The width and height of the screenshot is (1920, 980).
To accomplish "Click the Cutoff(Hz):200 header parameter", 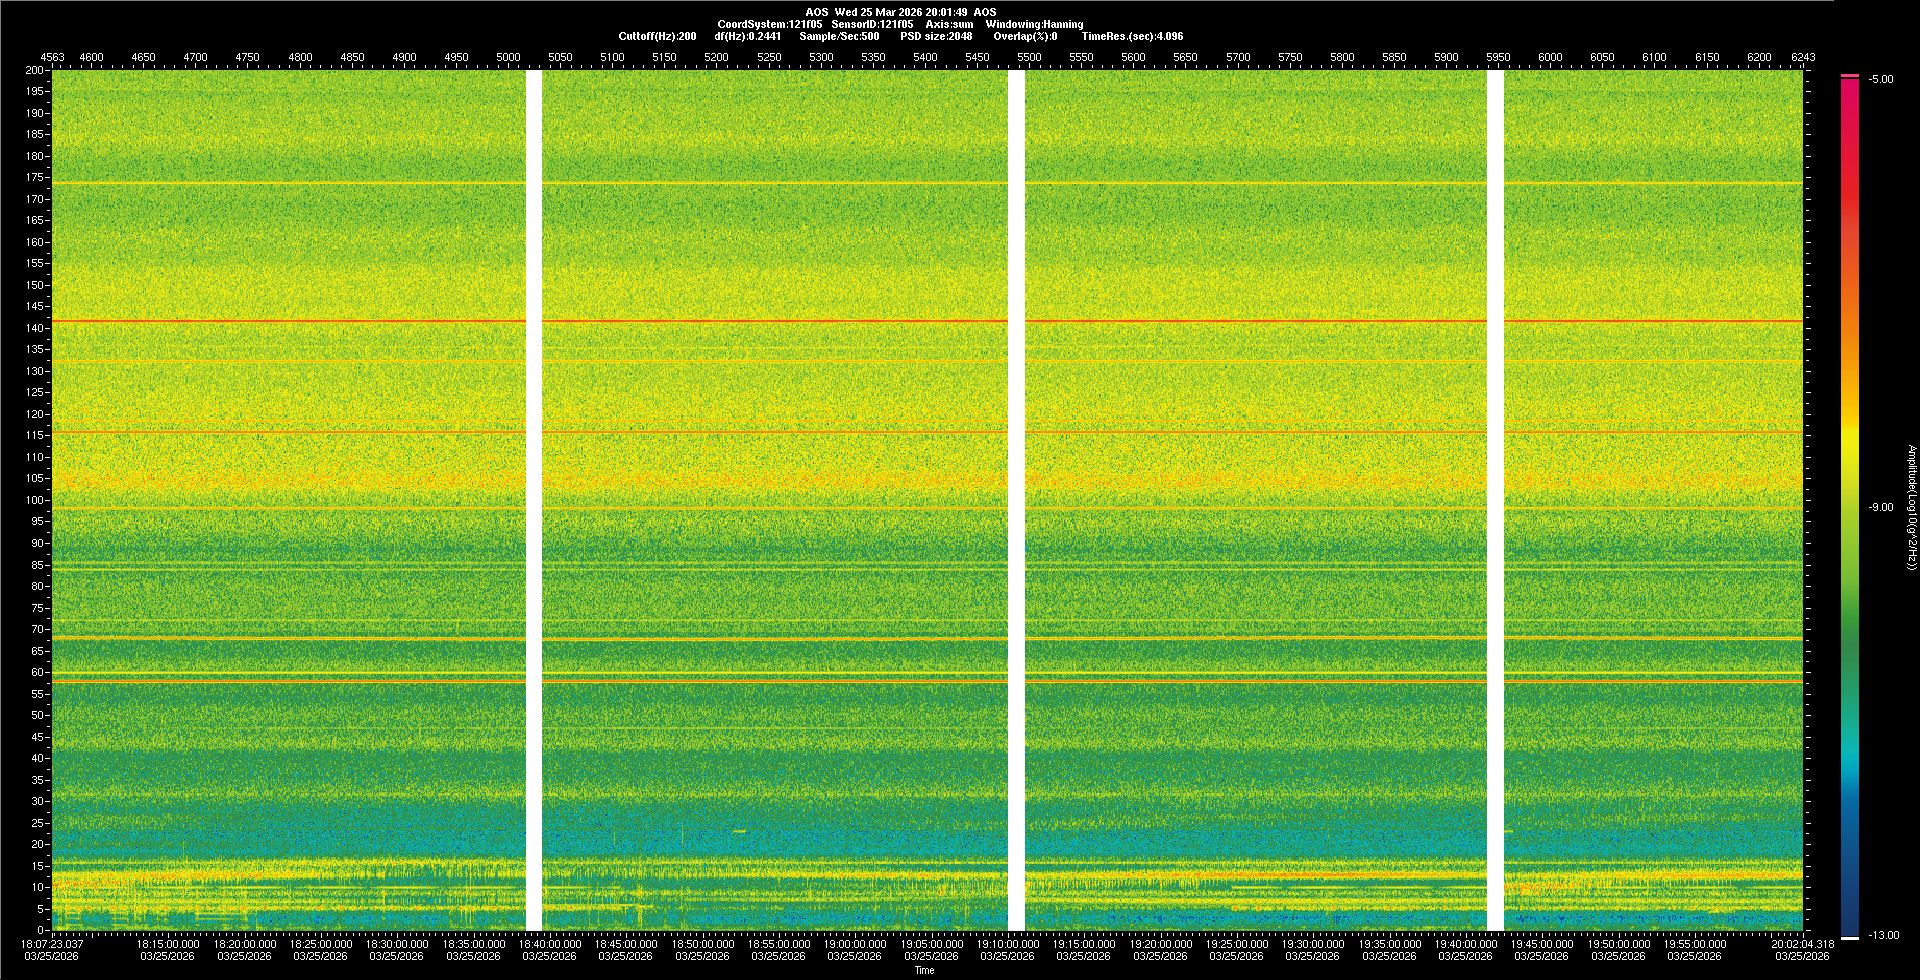I will [657, 36].
